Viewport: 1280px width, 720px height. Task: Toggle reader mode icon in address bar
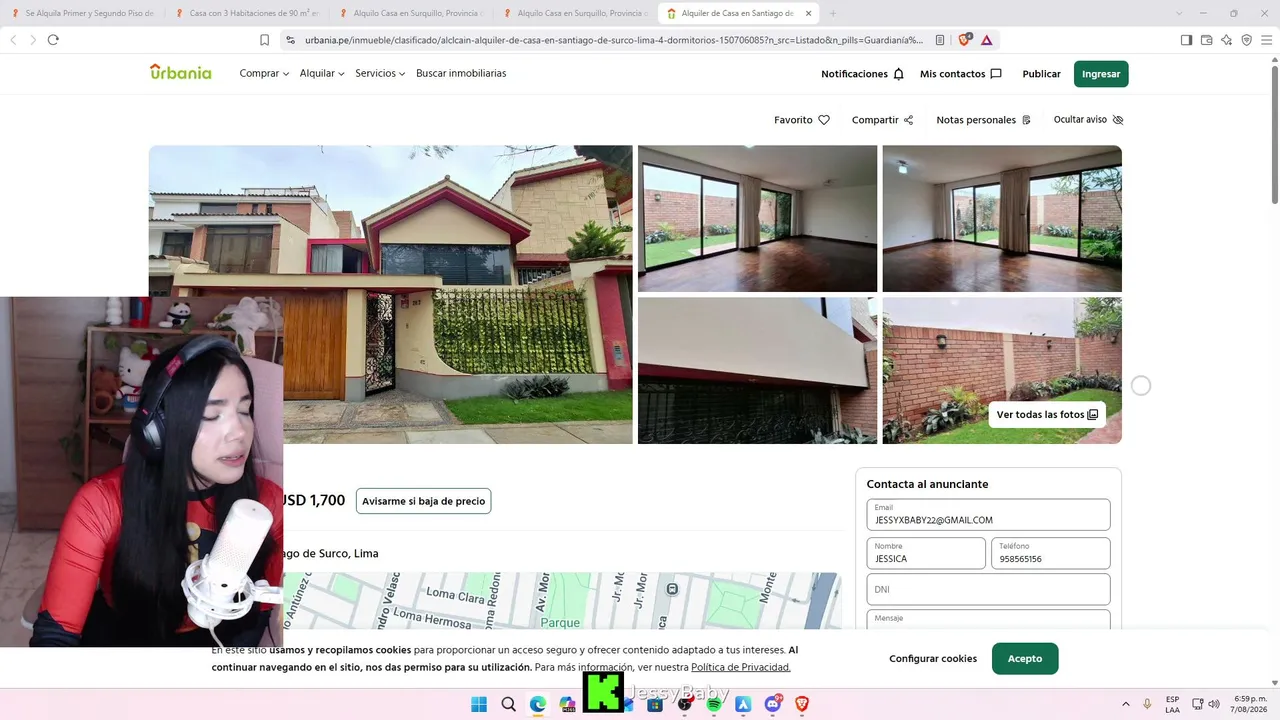pos(940,40)
